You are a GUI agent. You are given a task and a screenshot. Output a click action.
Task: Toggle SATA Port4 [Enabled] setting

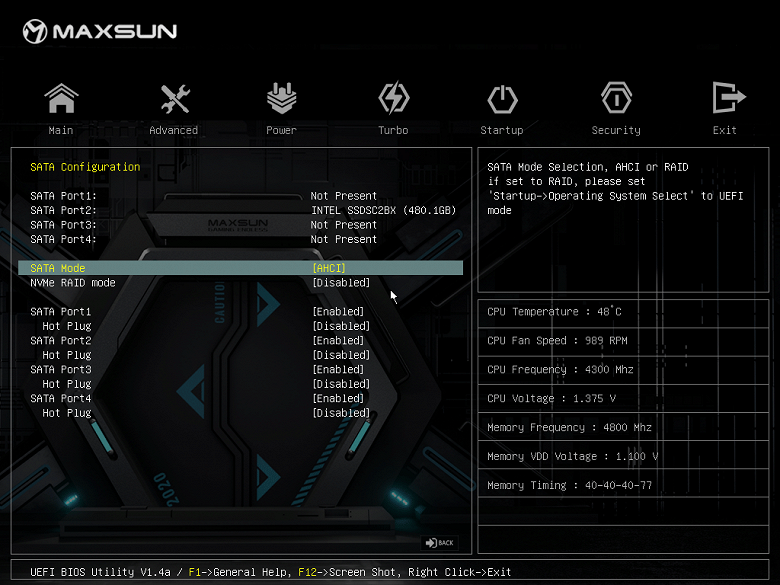point(338,398)
